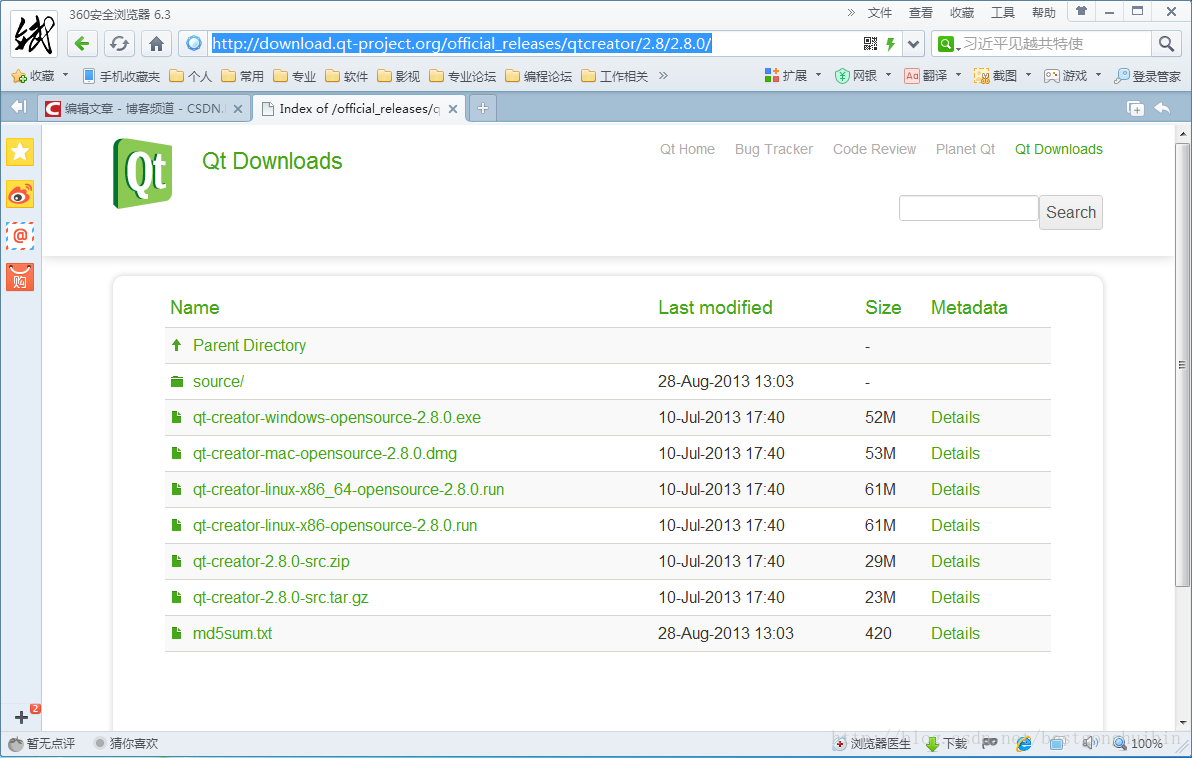Open the 工作相关 bookmarks folder

615,76
